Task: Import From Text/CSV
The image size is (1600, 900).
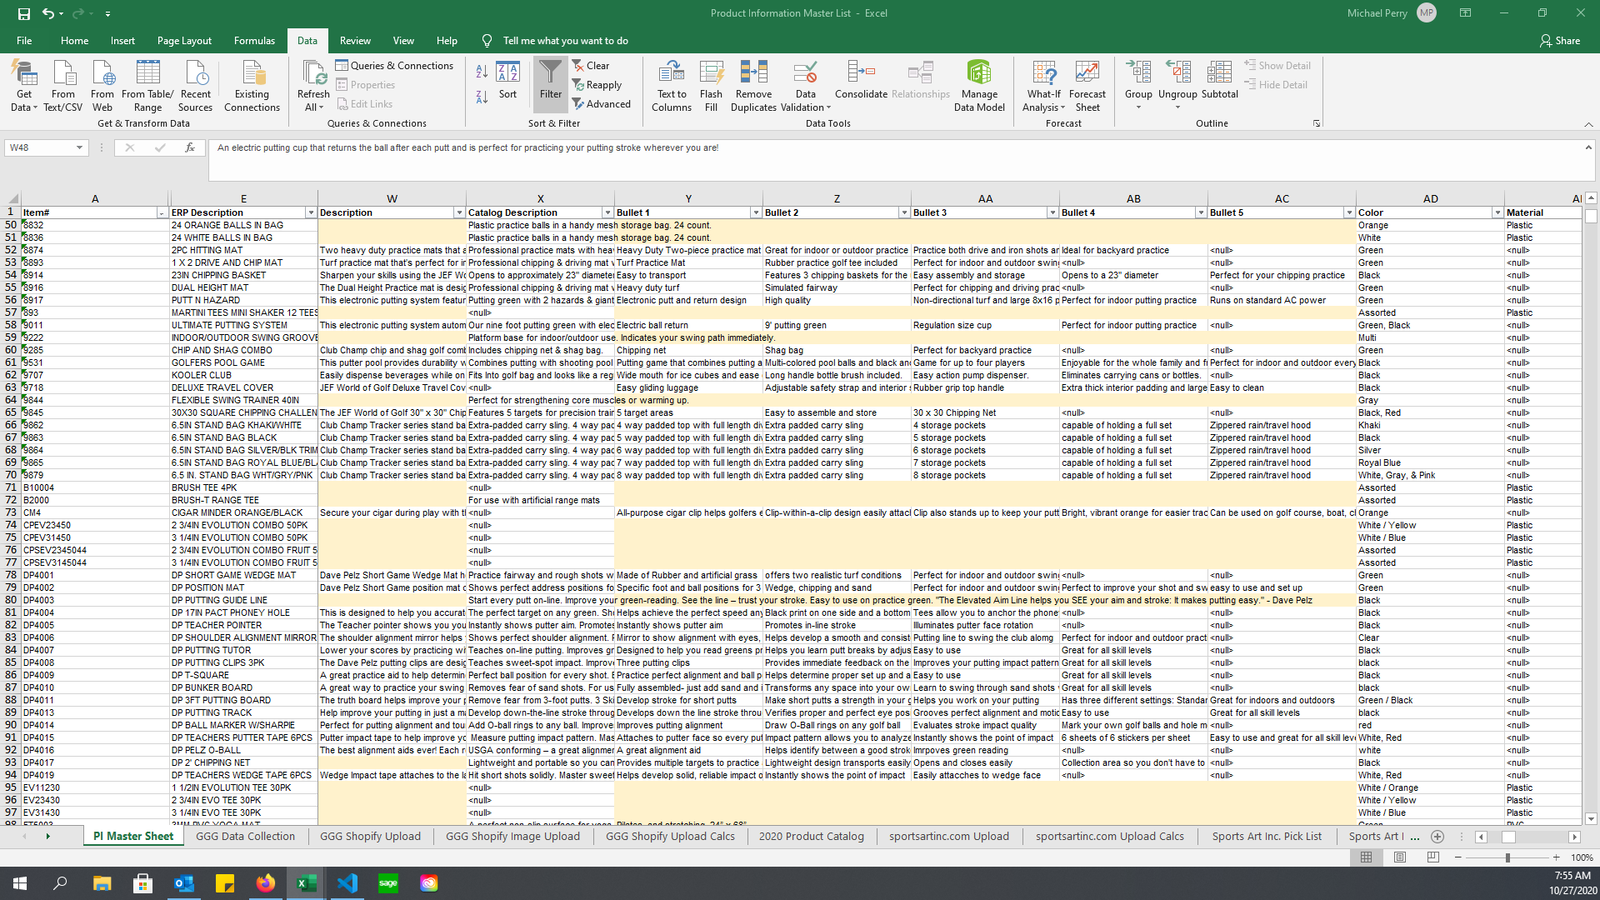Action: (x=63, y=86)
